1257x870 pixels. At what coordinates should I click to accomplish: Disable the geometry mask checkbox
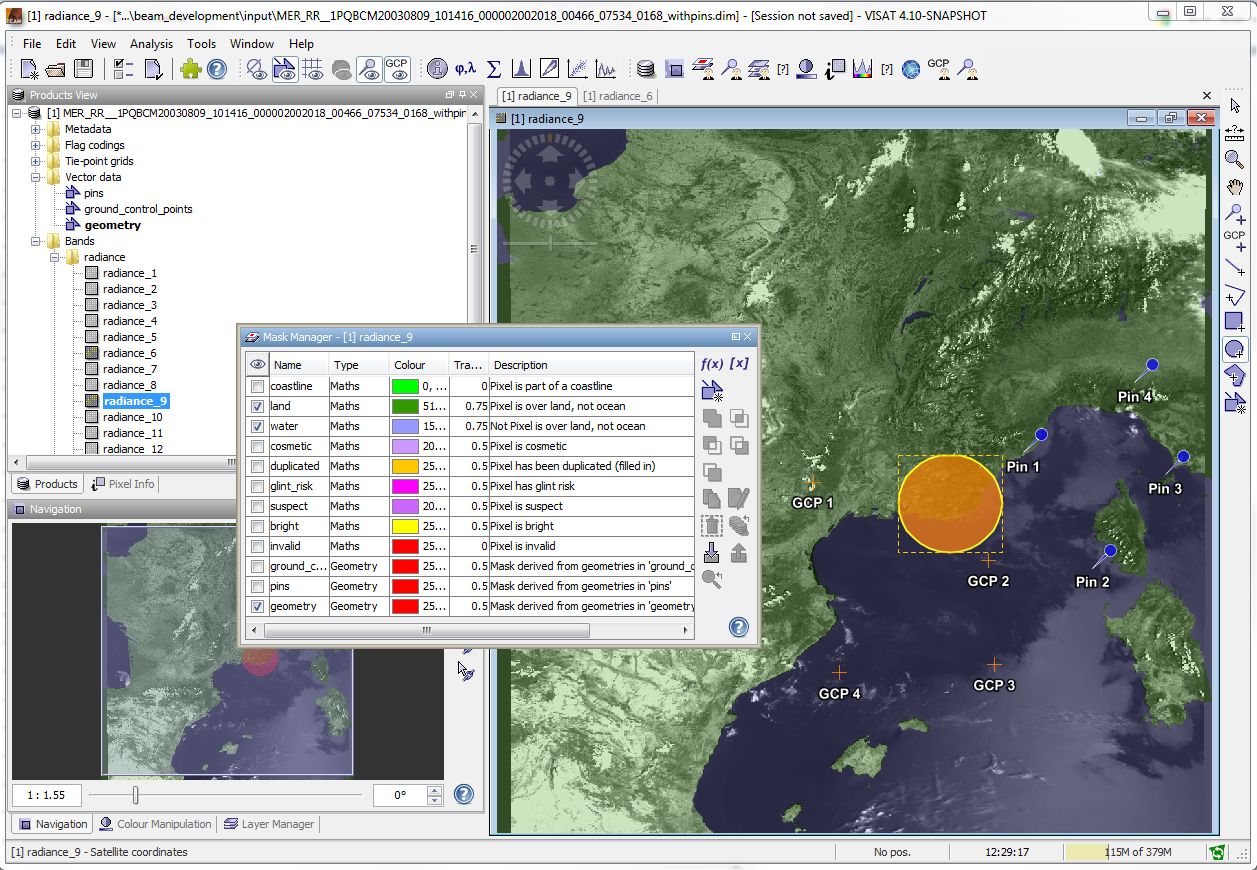pos(258,606)
